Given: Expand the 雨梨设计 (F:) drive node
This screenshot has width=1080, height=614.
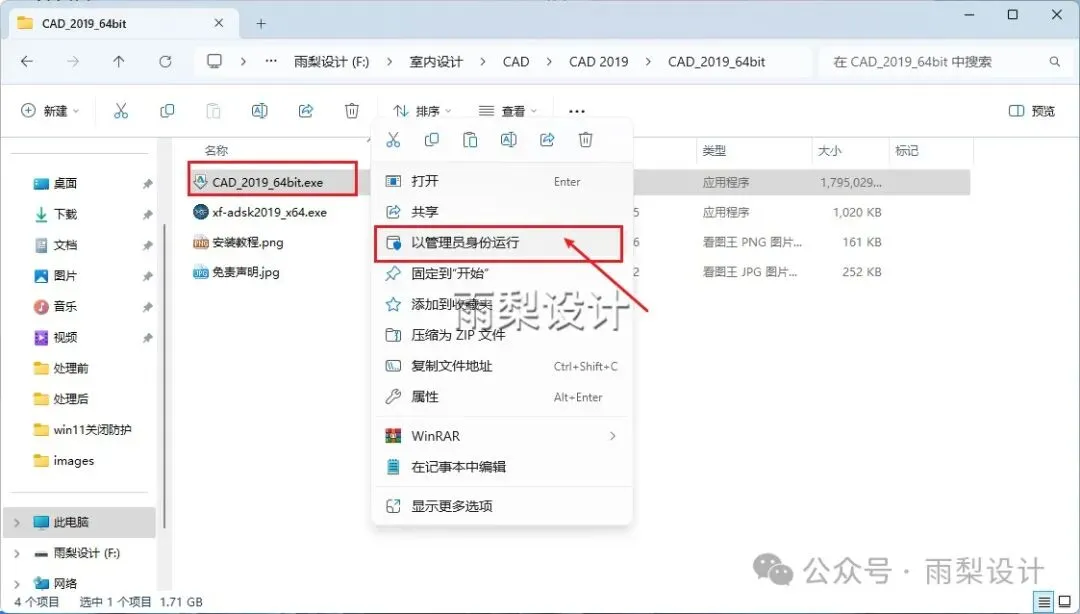Looking at the screenshot, I should coord(17,553).
